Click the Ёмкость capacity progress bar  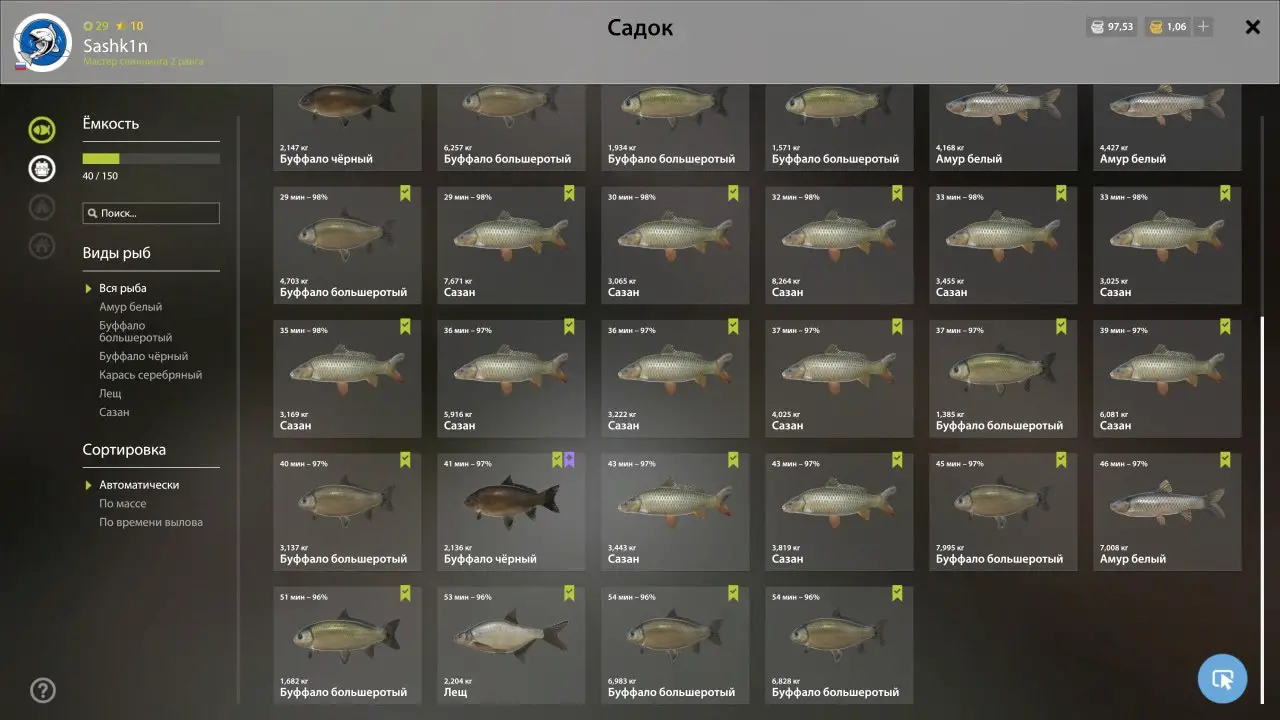click(151, 158)
